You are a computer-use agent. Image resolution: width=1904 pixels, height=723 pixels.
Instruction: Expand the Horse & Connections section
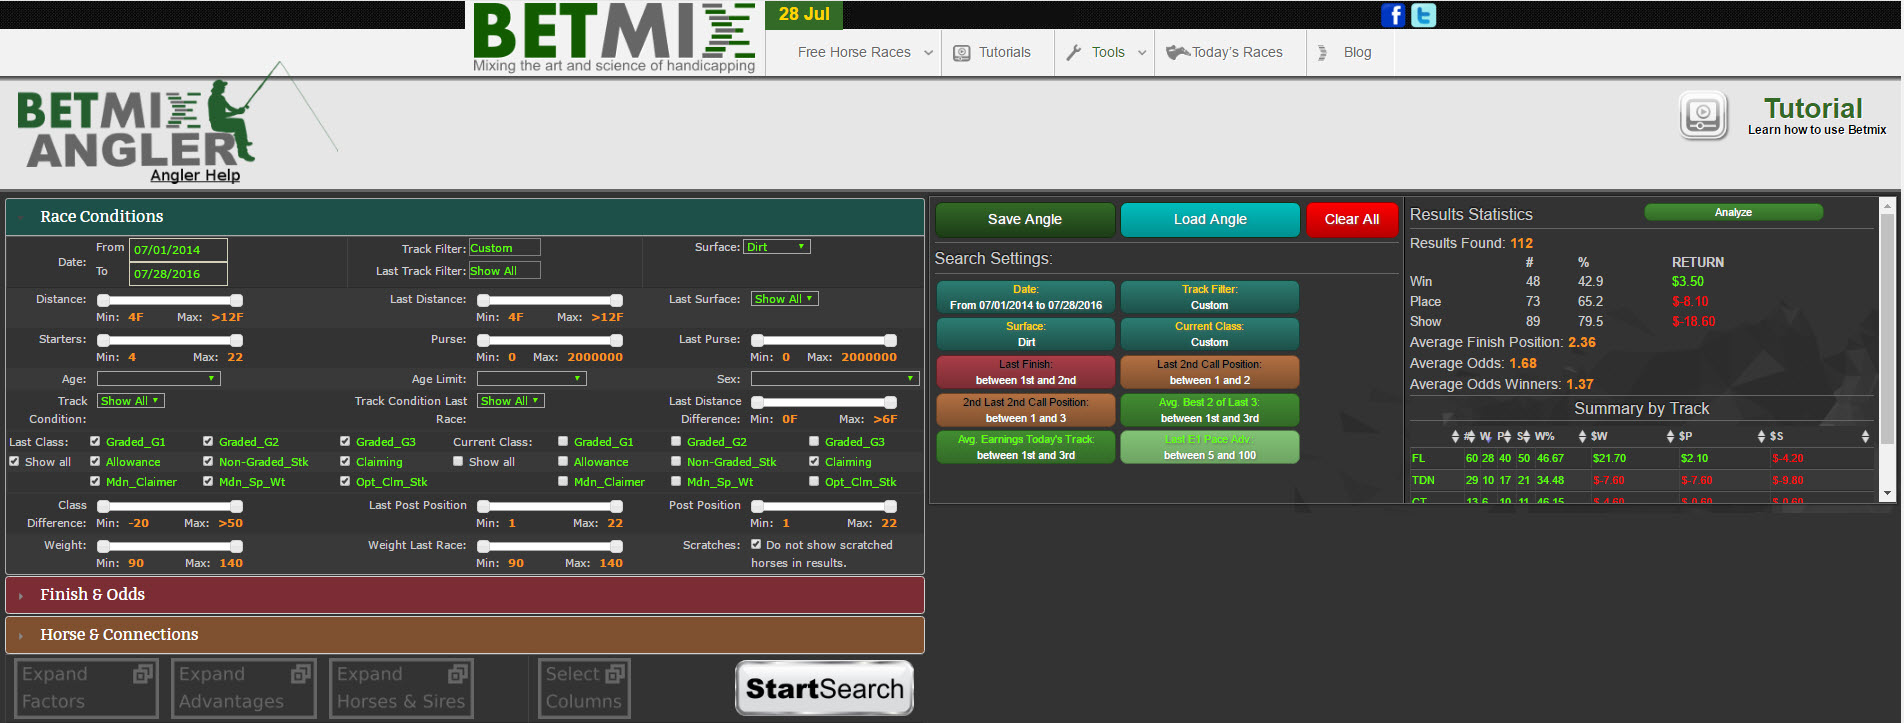click(x=119, y=635)
